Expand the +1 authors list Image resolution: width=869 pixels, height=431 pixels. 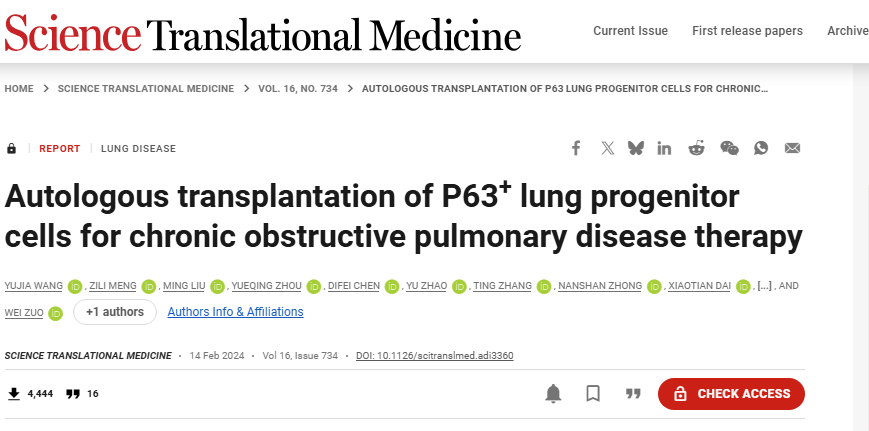pos(115,312)
